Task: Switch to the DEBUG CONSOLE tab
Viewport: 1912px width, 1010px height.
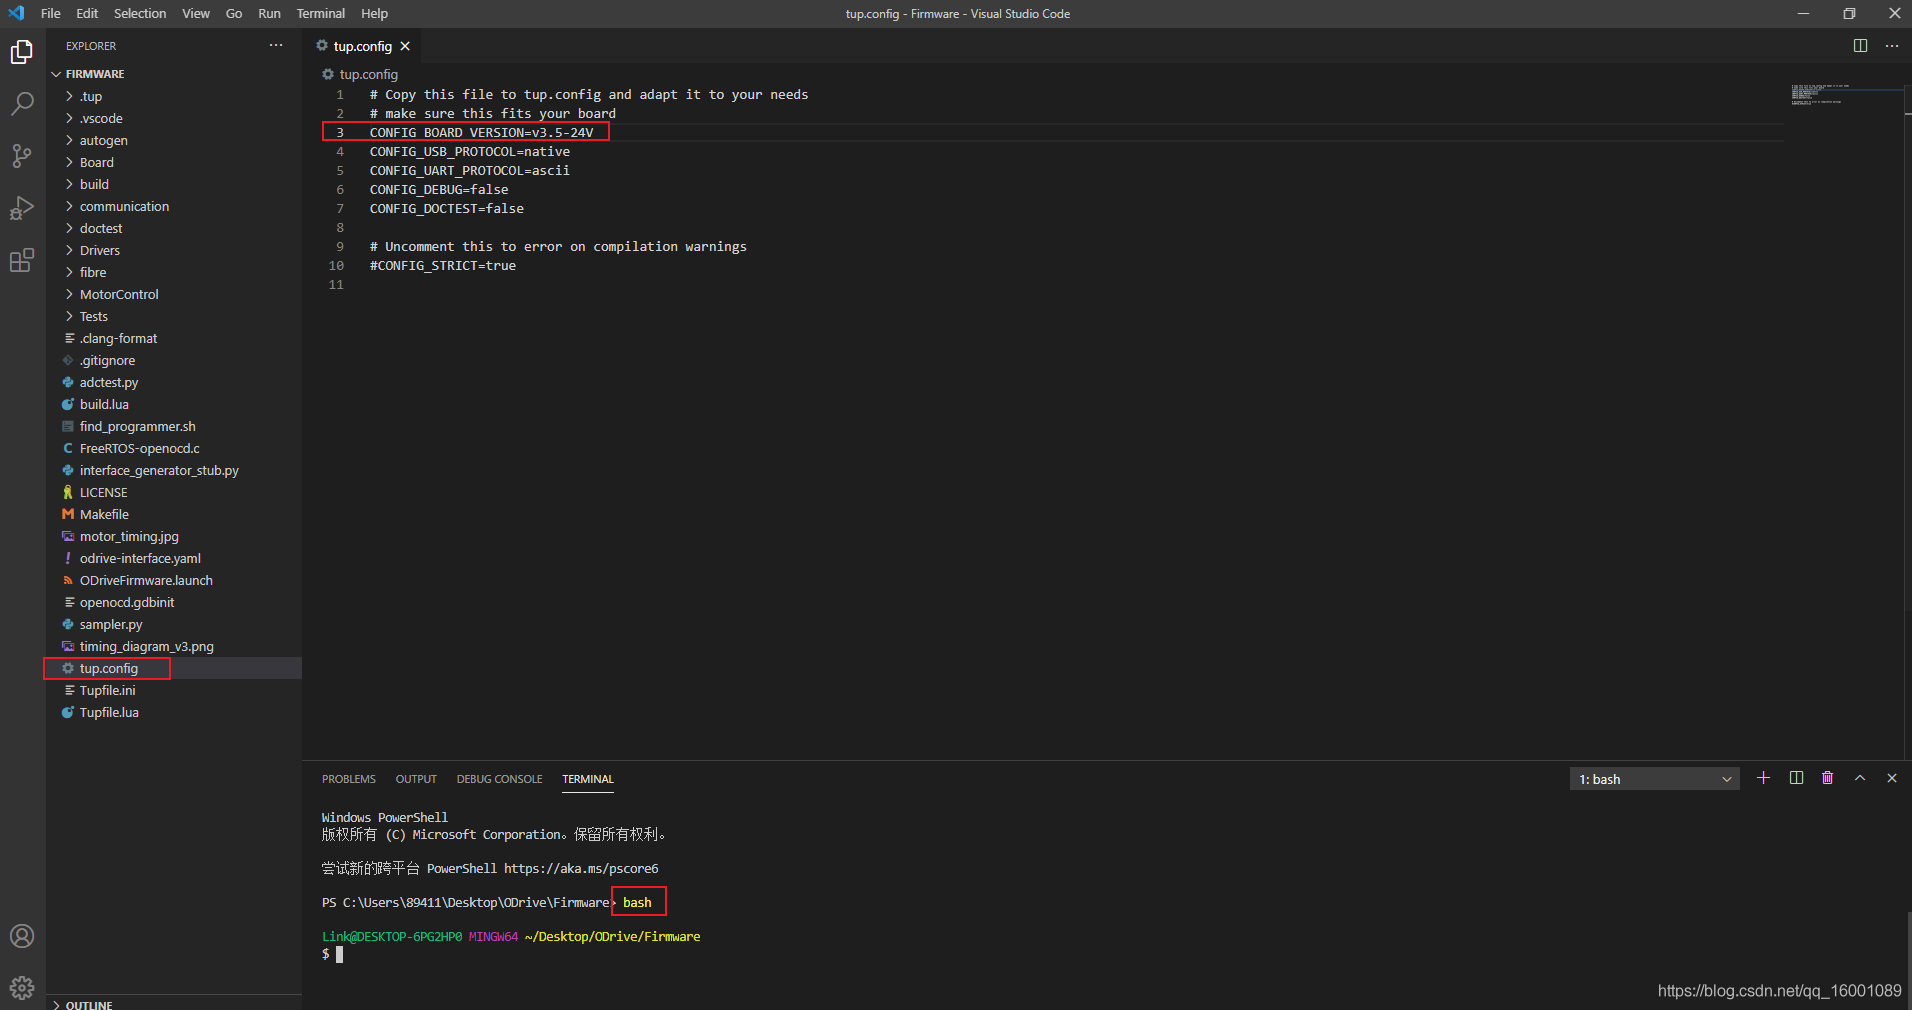Action: click(x=499, y=779)
